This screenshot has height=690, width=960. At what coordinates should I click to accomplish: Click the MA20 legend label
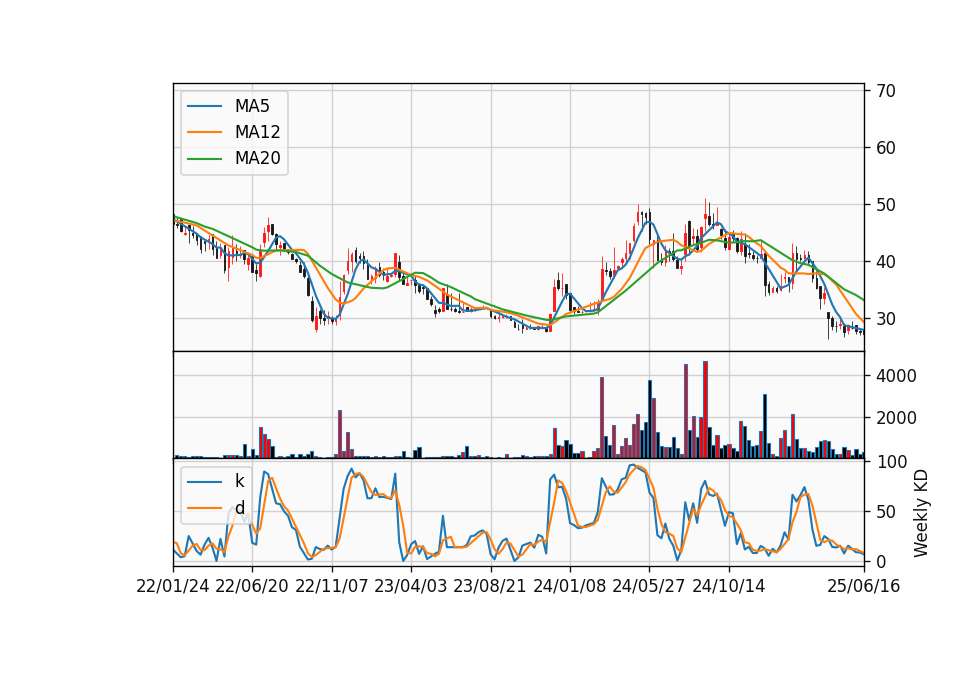click(257, 159)
